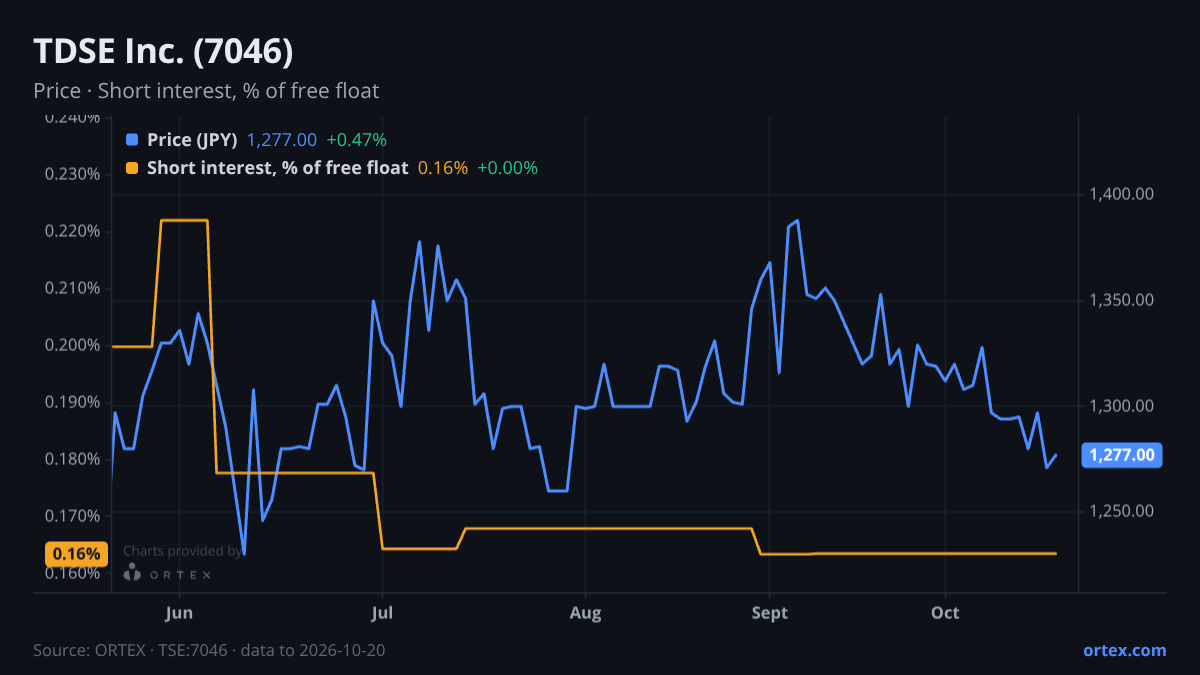Image resolution: width=1200 pixels, height=675 pixels.
Task: Click the 1,250.00 right axis label
Action: click(x=1122, y=511)
